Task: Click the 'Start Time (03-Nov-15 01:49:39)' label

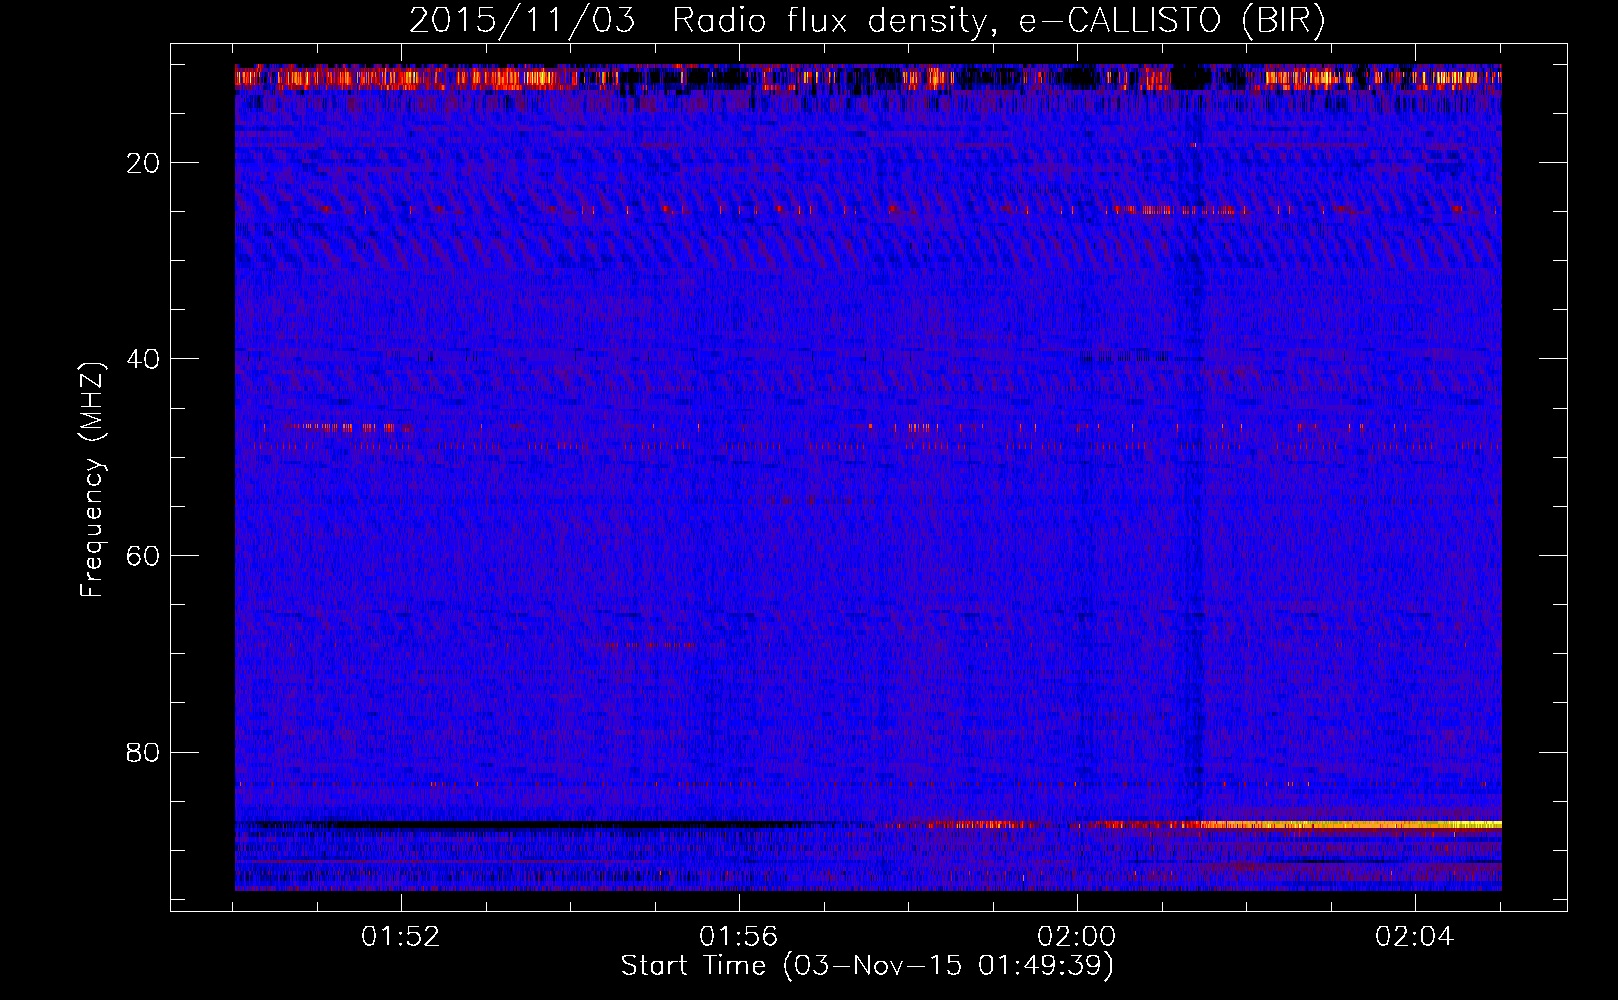Action: tap(867, 966)
